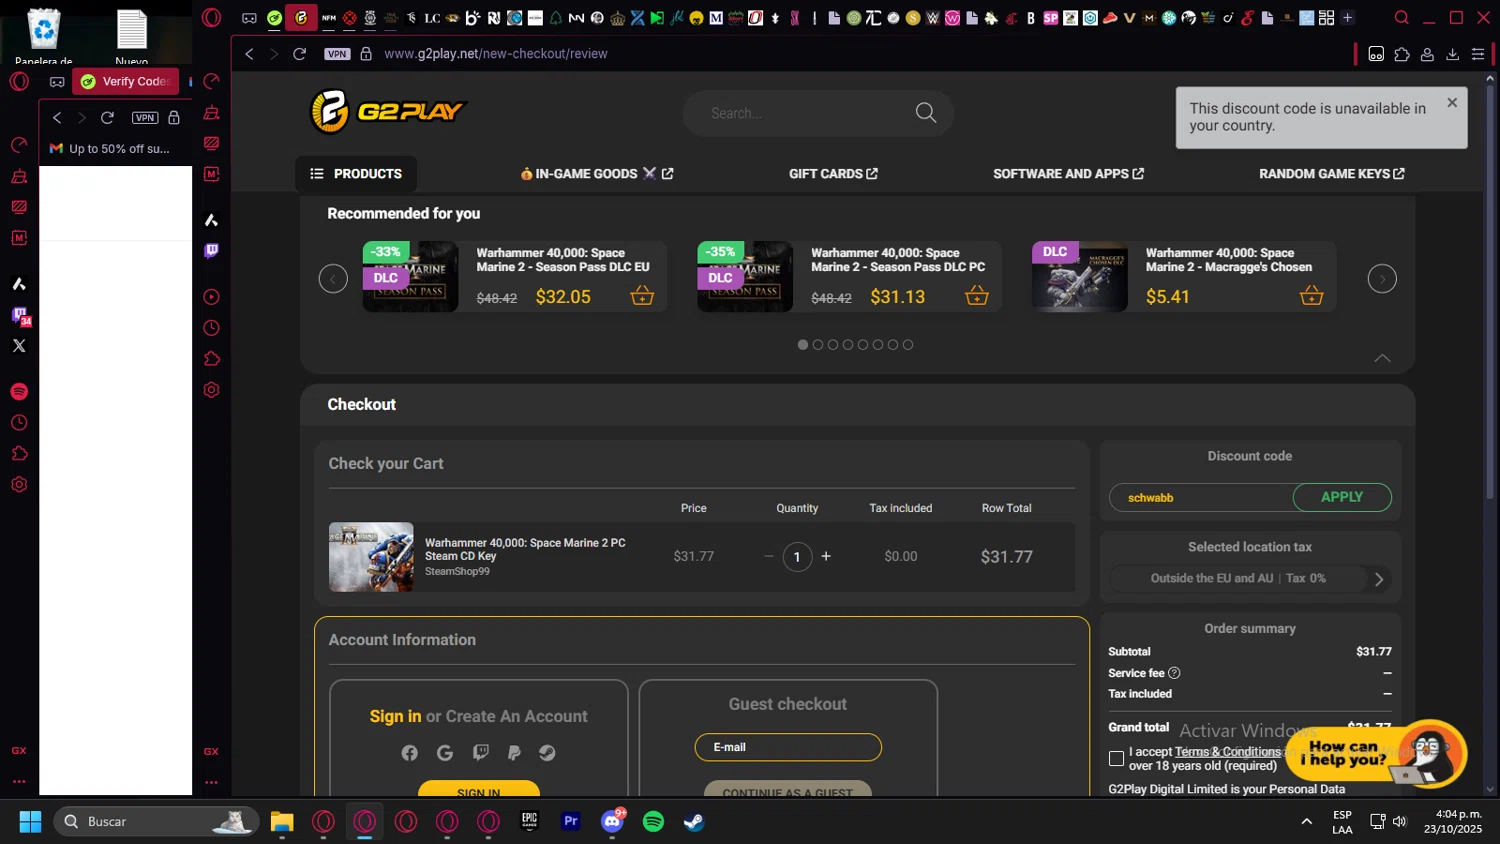Open the Opera account profile icon
Screen dimensions: 1500x844
tap(1427, 54)
